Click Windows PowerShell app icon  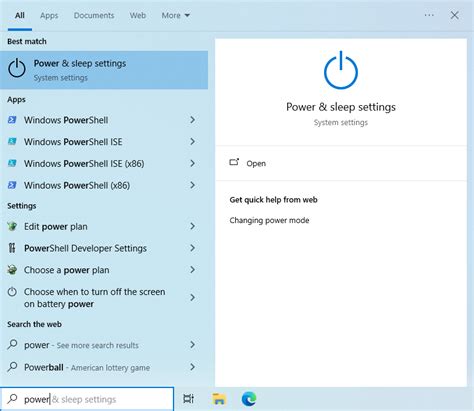(12, 120)
